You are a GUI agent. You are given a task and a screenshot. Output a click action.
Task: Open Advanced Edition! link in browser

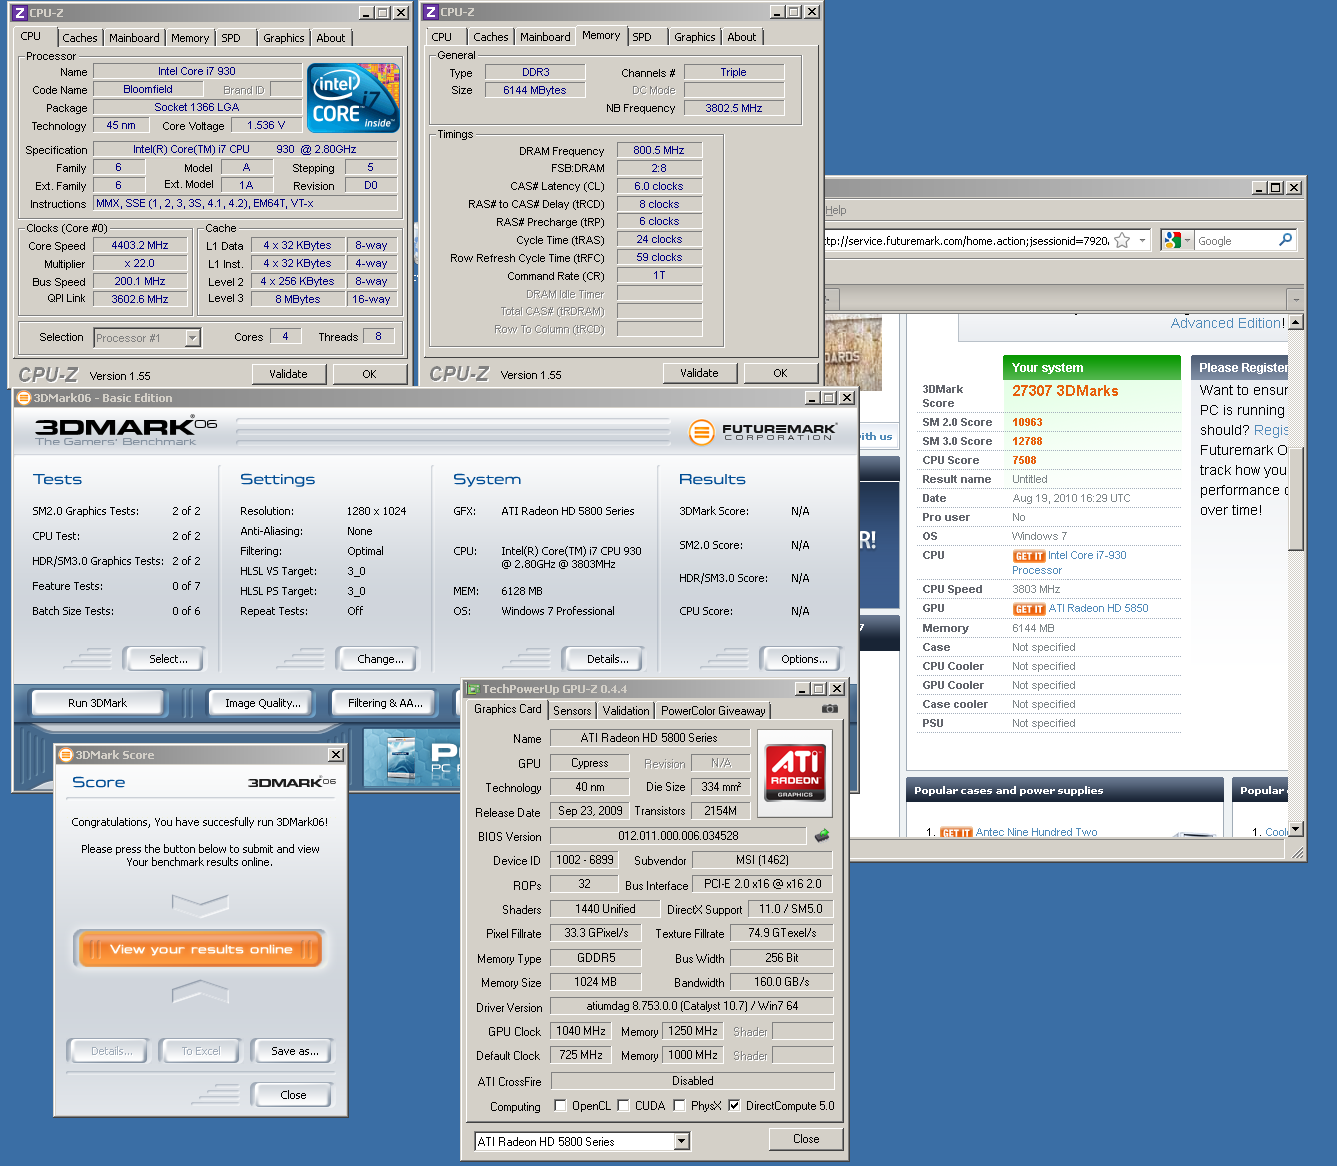pos(1227,323)
